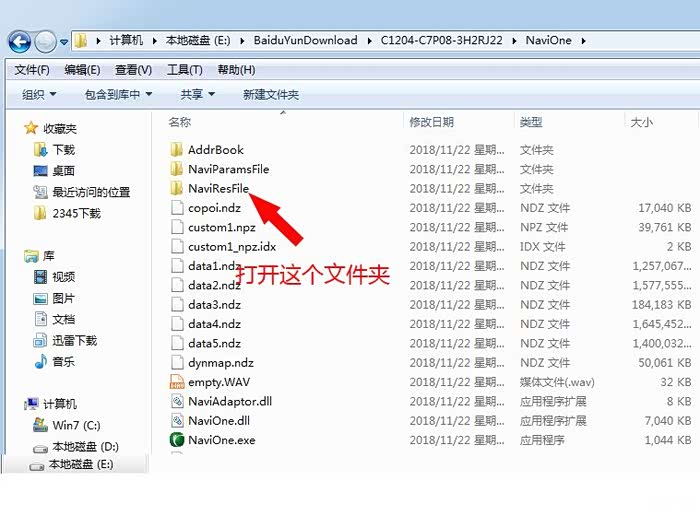Click 新建文件夹 button
The width and height of the screenshot is (700, 516).
(271, 95)
